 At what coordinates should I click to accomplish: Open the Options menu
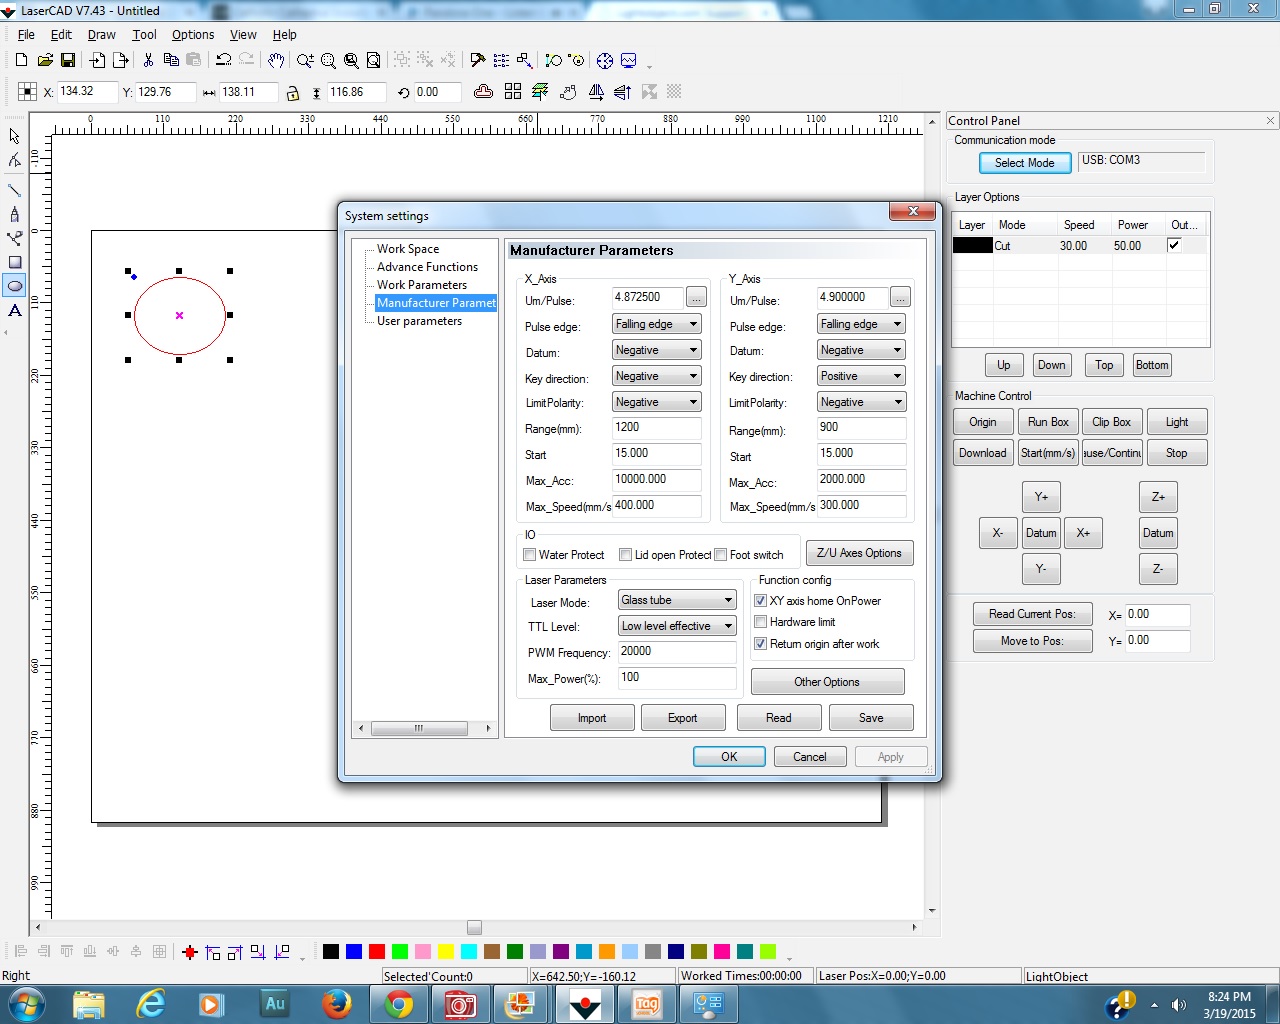pos(192,34)
